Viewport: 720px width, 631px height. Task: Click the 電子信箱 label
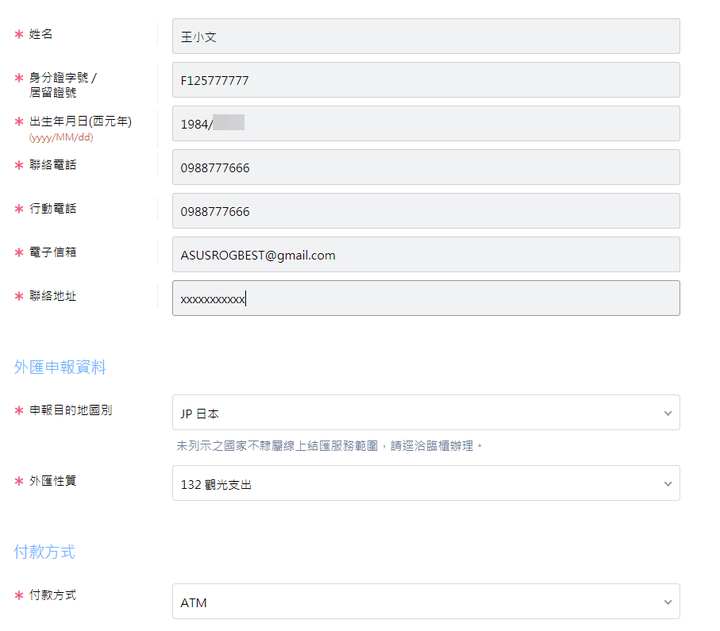[53, 252]
